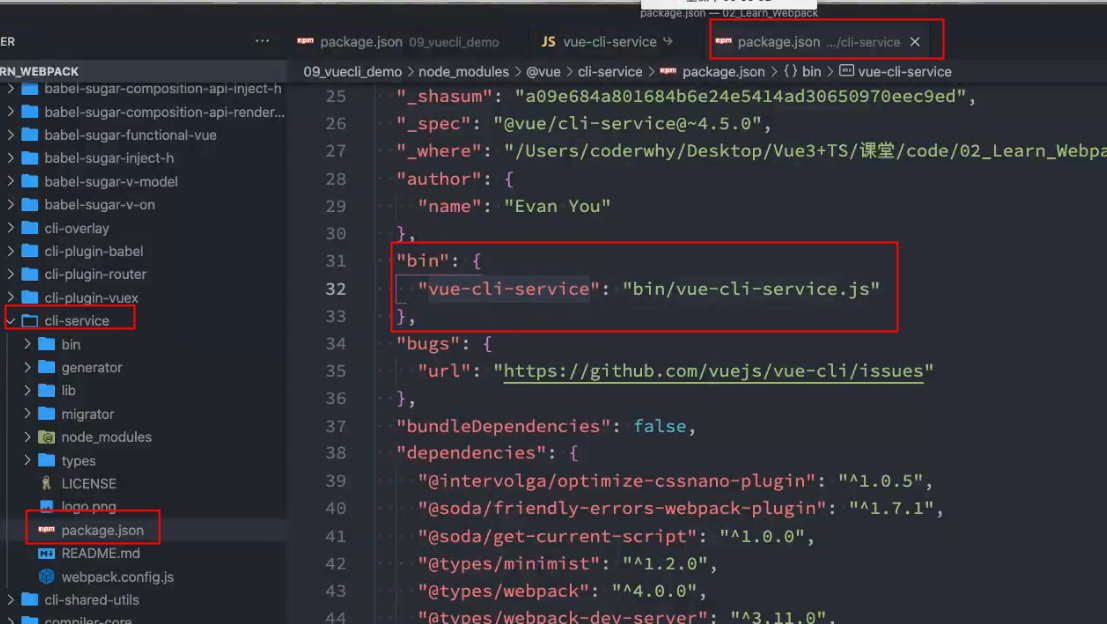Screen dimensions: 1107x624
Task: Click the folder icon next to bin
Action: pyautogui.click(x=47, y=344)
